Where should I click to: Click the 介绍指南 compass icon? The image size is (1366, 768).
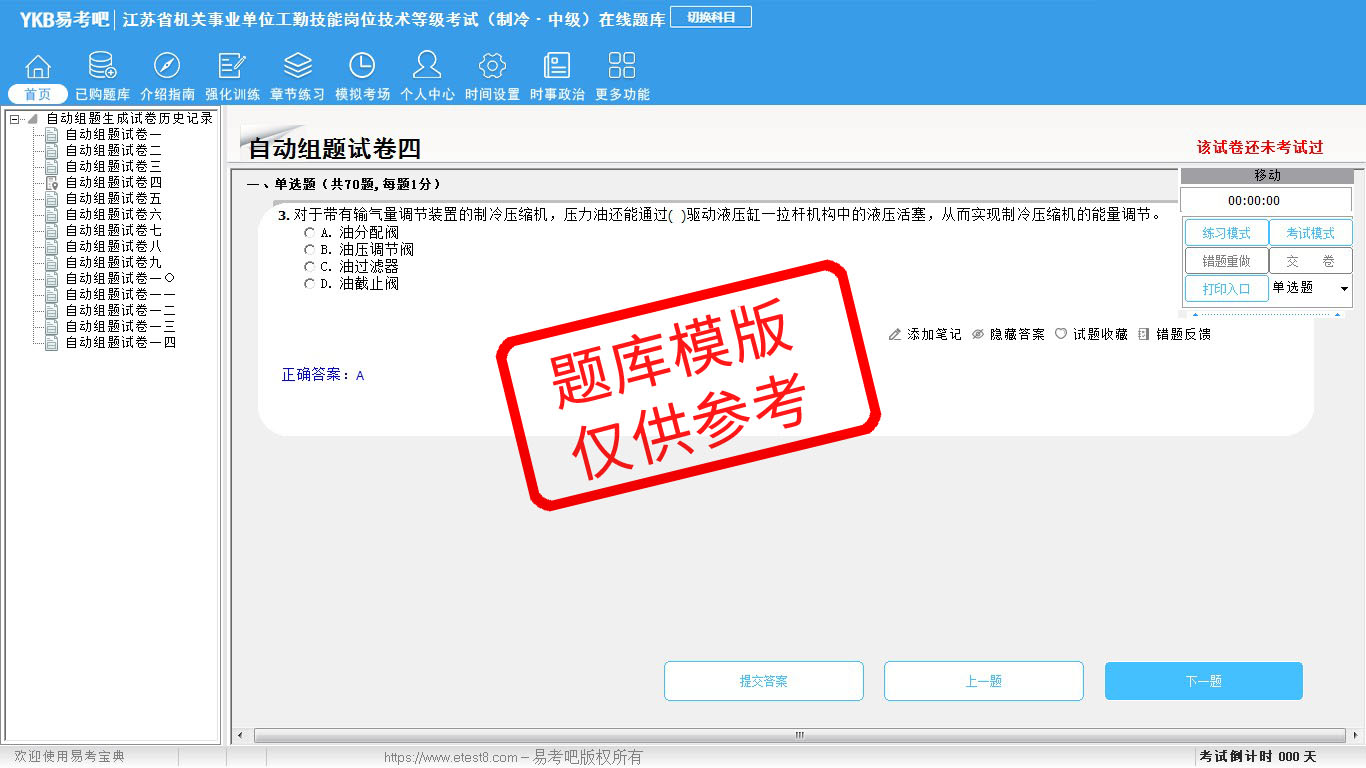coord(167,66)
